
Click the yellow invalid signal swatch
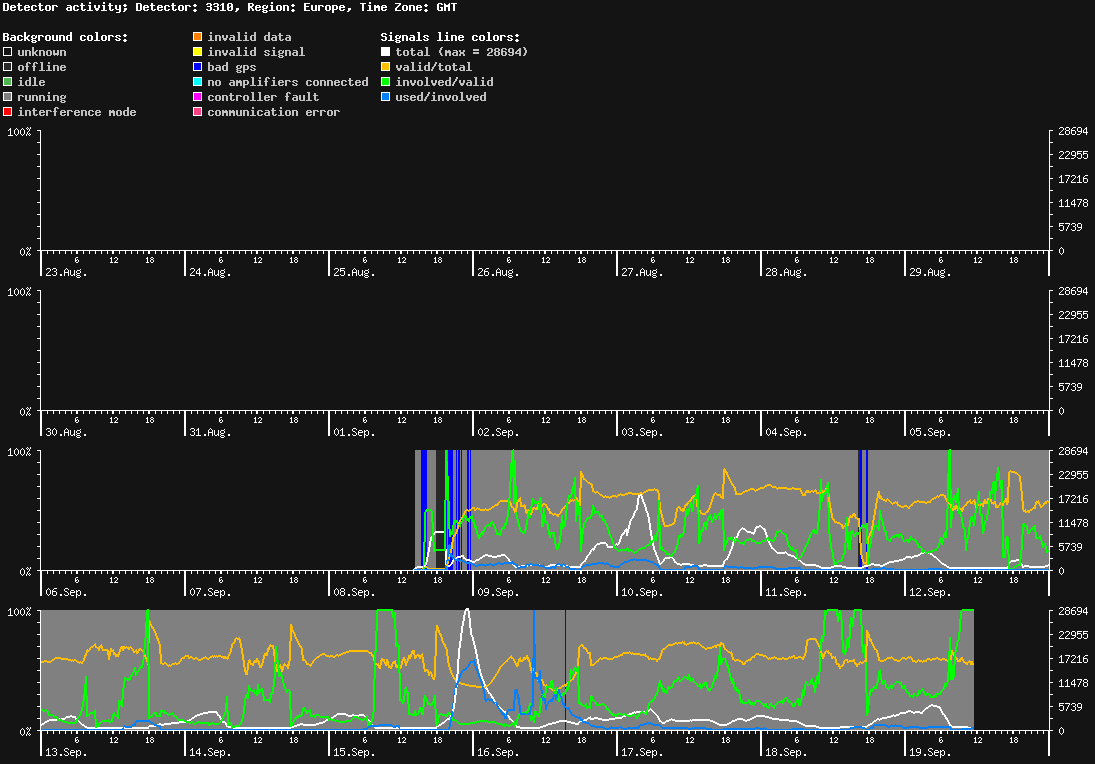[x=198, y=52]
